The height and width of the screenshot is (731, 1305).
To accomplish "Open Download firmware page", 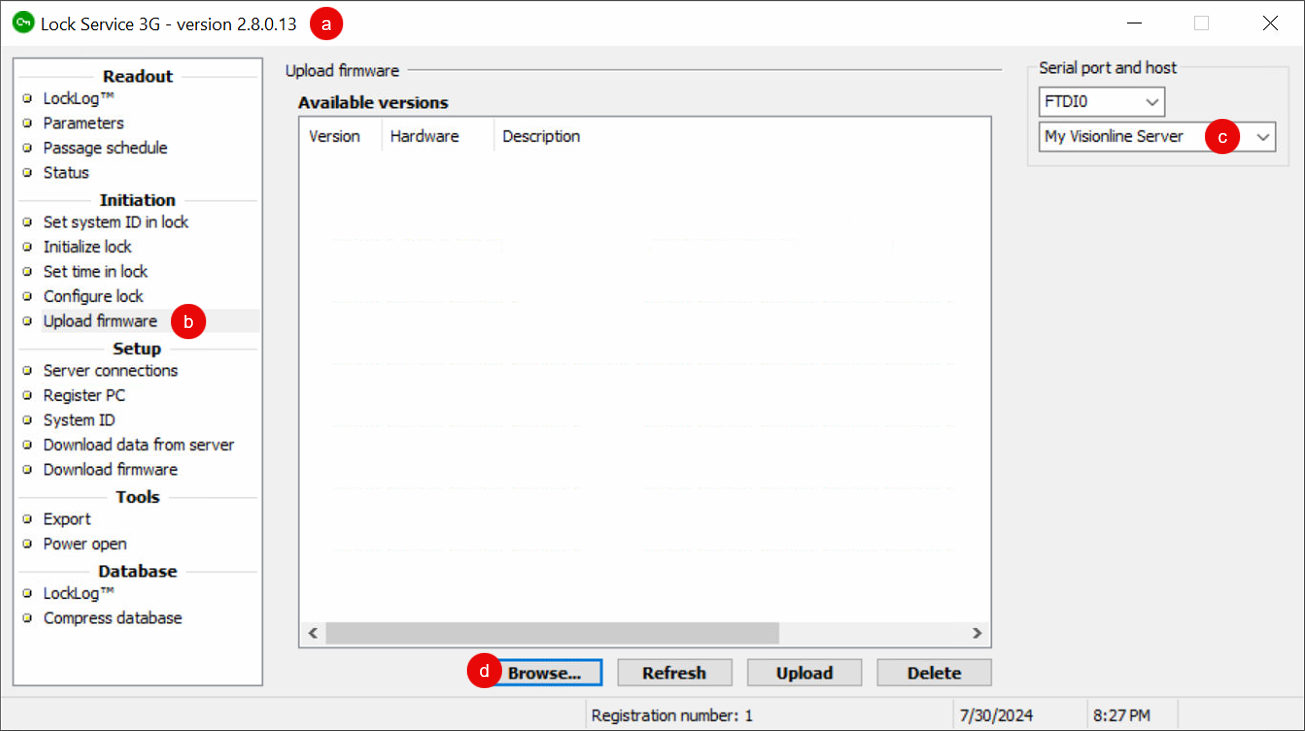I will [110, 470].
